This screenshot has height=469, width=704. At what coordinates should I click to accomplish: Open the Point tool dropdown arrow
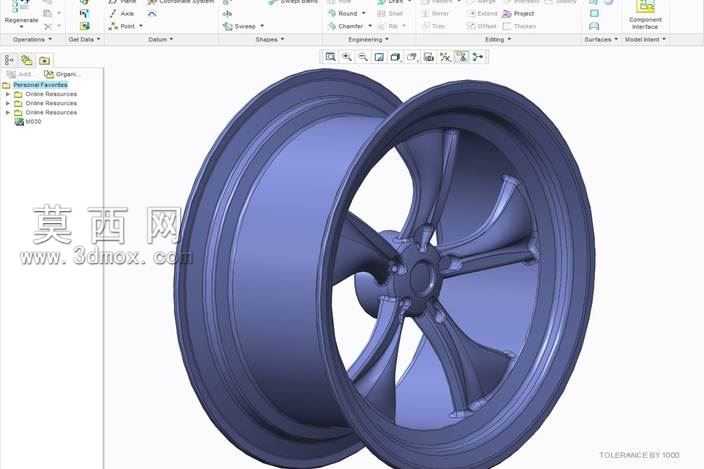(141, 26)
